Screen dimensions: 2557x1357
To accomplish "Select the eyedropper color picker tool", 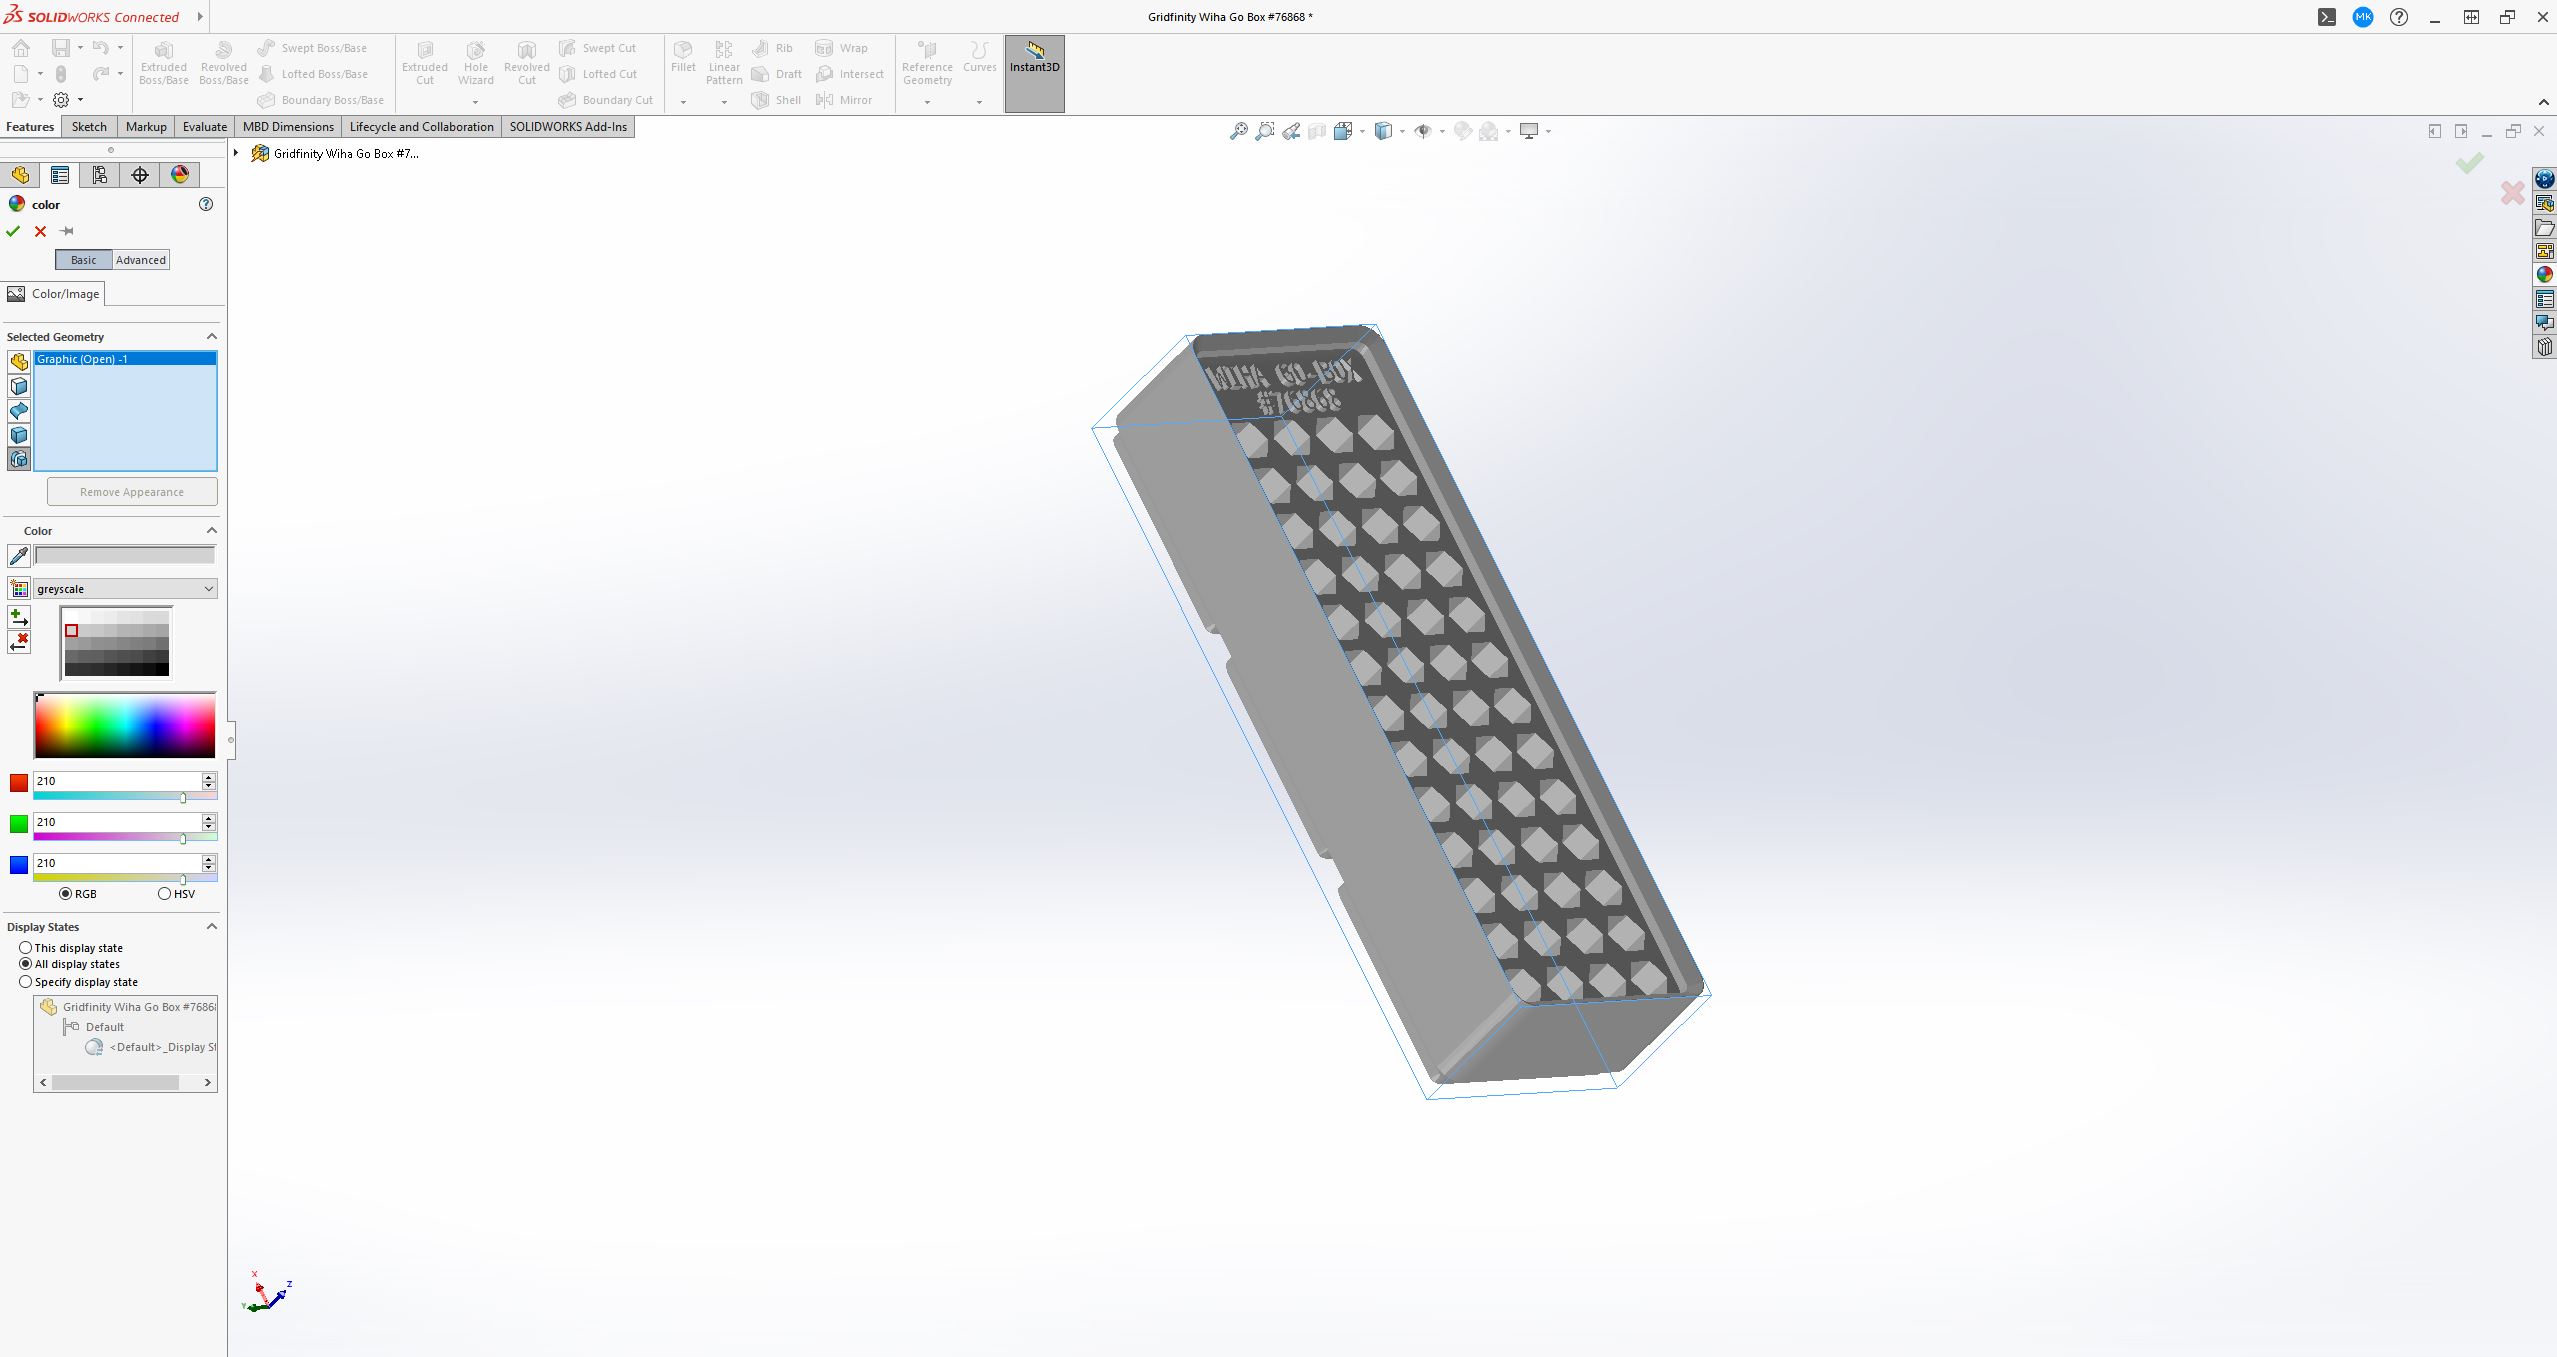I will tap(18, 556).
